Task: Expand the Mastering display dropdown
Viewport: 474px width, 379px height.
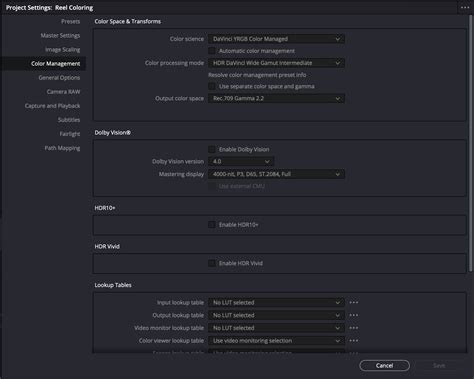Action: click(x=276, y=174)
